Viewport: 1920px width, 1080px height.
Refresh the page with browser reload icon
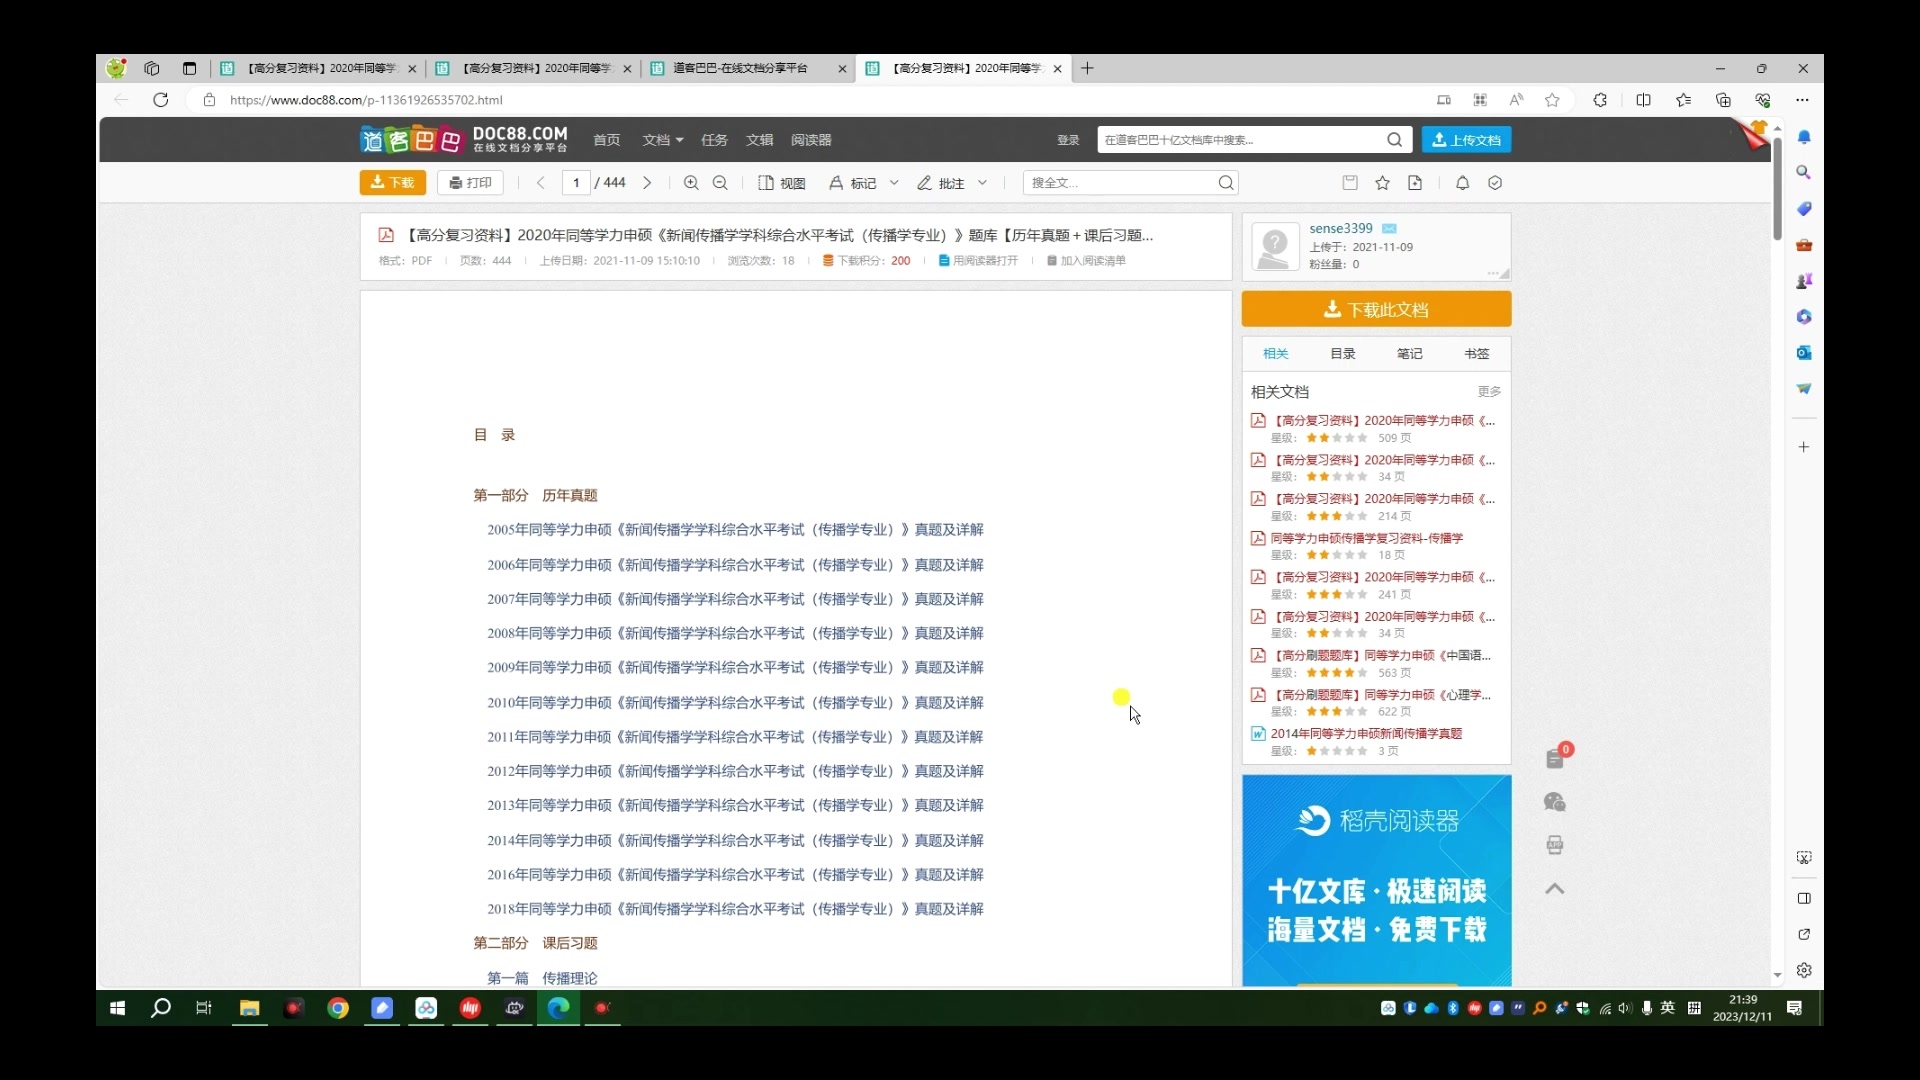point(160,100)
